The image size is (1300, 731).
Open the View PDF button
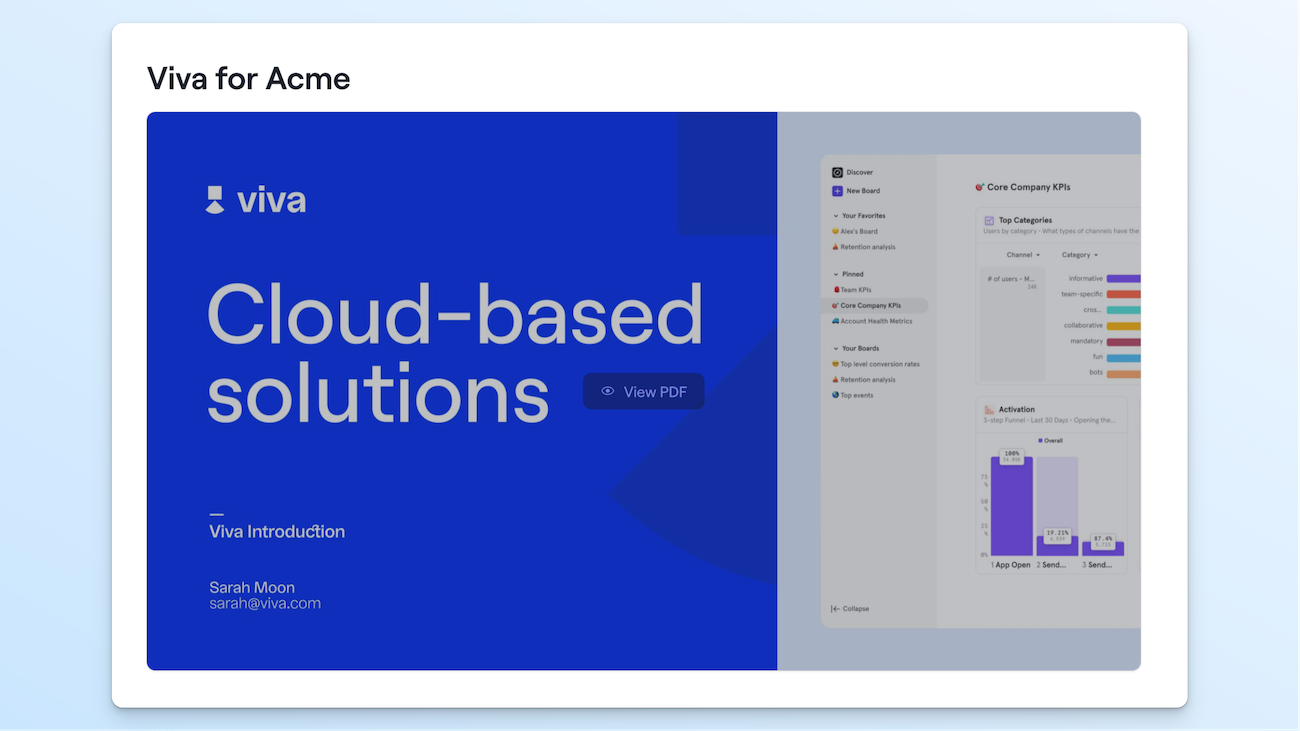point(644,392)
